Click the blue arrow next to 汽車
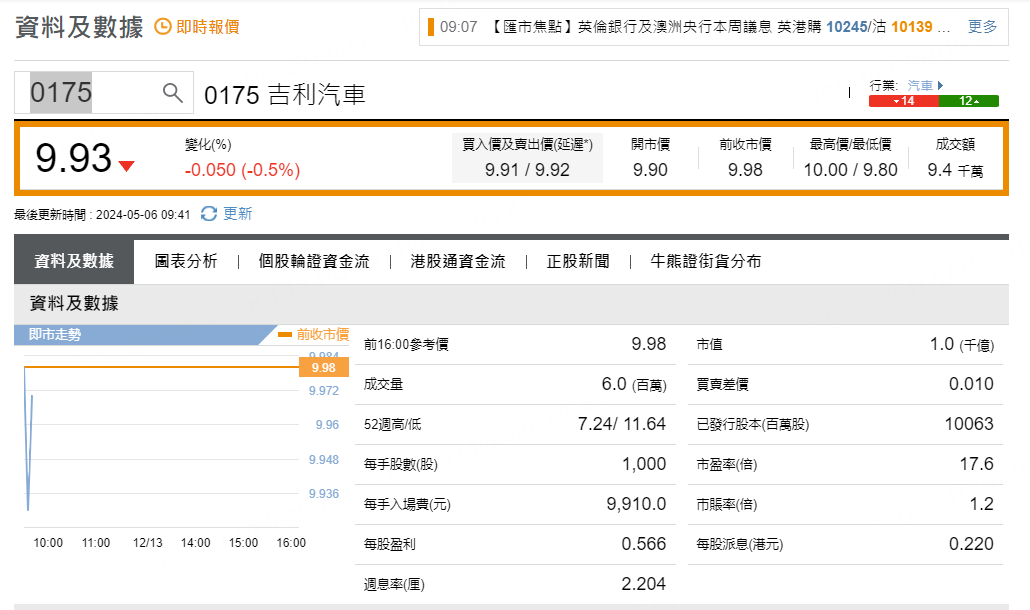The height and width of the screenshot is (610, 1030). click(x=940, y=86)
